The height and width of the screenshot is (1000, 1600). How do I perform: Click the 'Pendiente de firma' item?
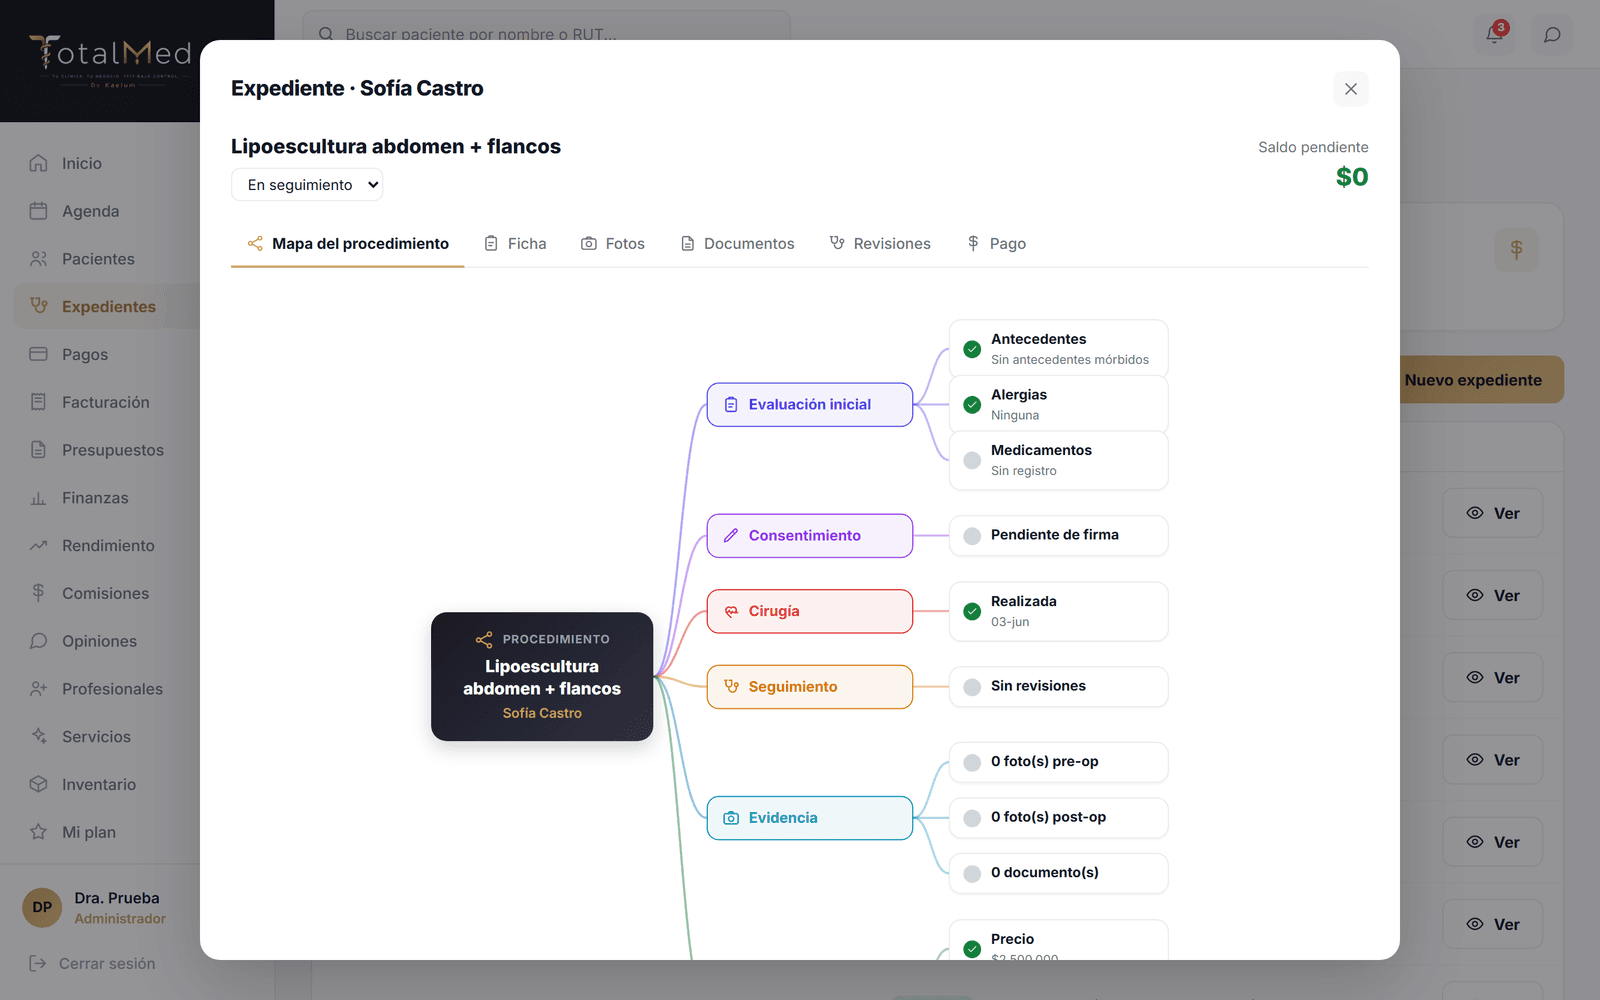(x=1058, y=536)
